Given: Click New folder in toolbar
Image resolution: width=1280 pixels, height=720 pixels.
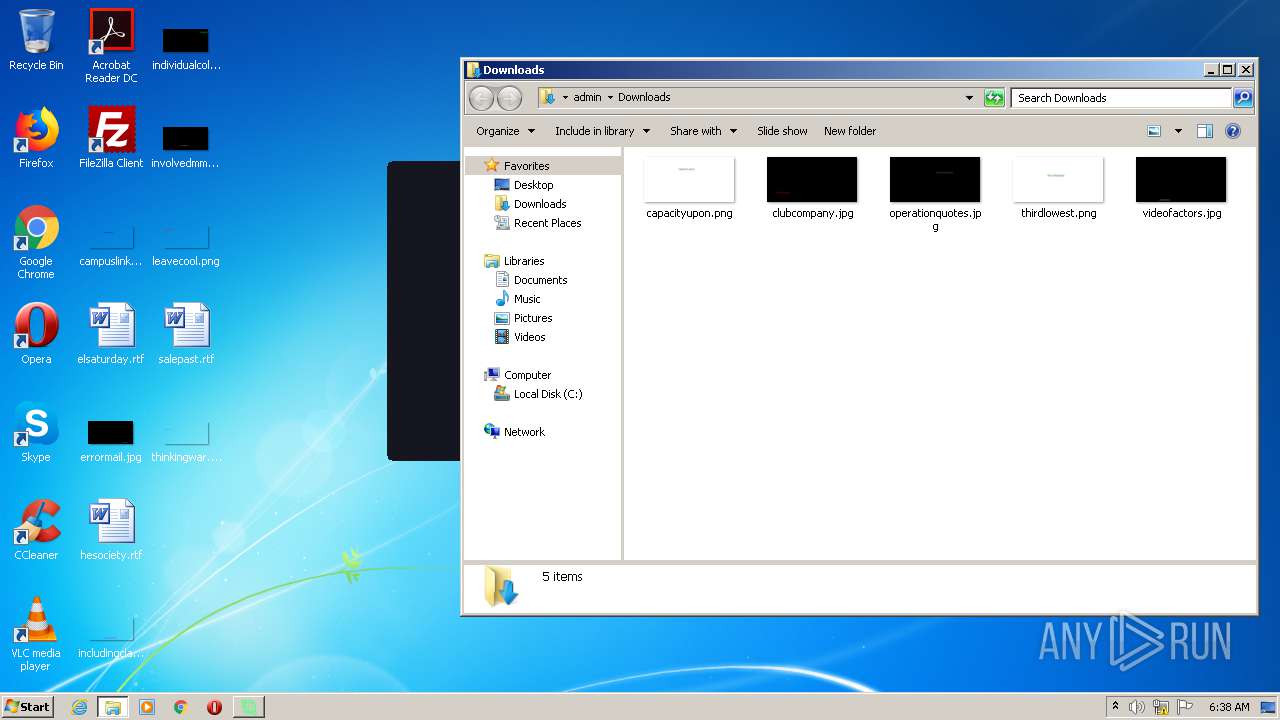Looking at the screenshot, I should 850,131.
